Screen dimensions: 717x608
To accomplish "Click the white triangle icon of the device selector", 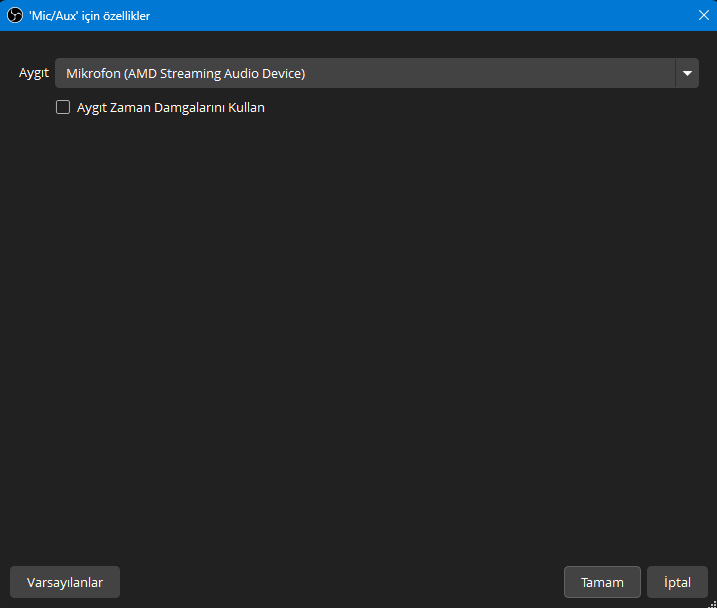I will point(687,73).
